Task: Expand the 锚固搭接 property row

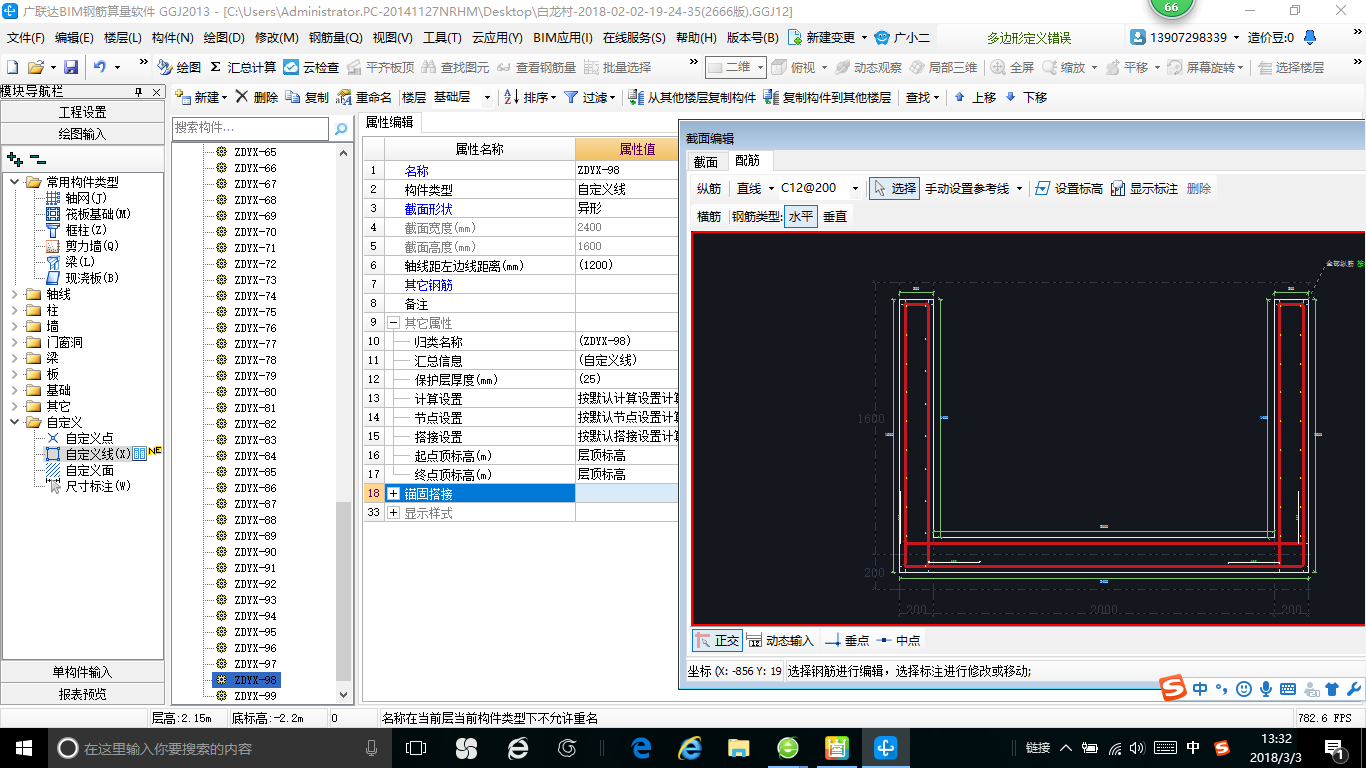Action: [x=393, y=494]
